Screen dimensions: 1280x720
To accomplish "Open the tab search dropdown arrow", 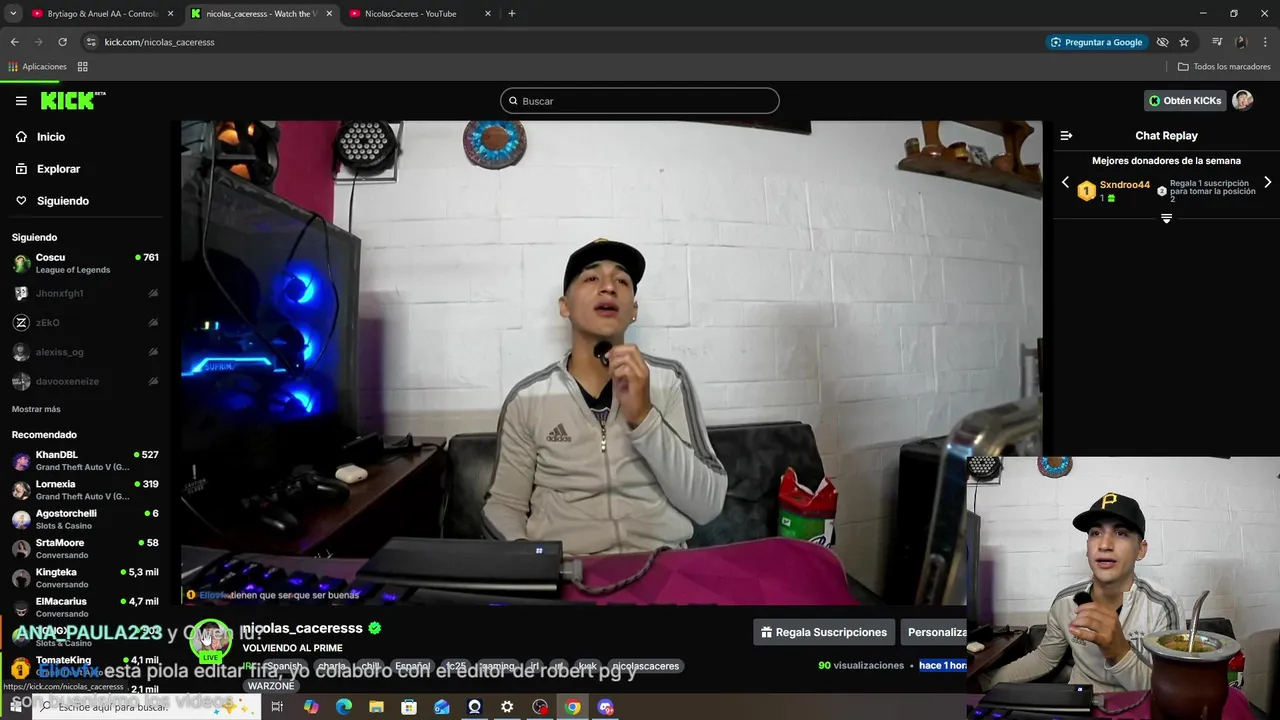I will 13,14.
